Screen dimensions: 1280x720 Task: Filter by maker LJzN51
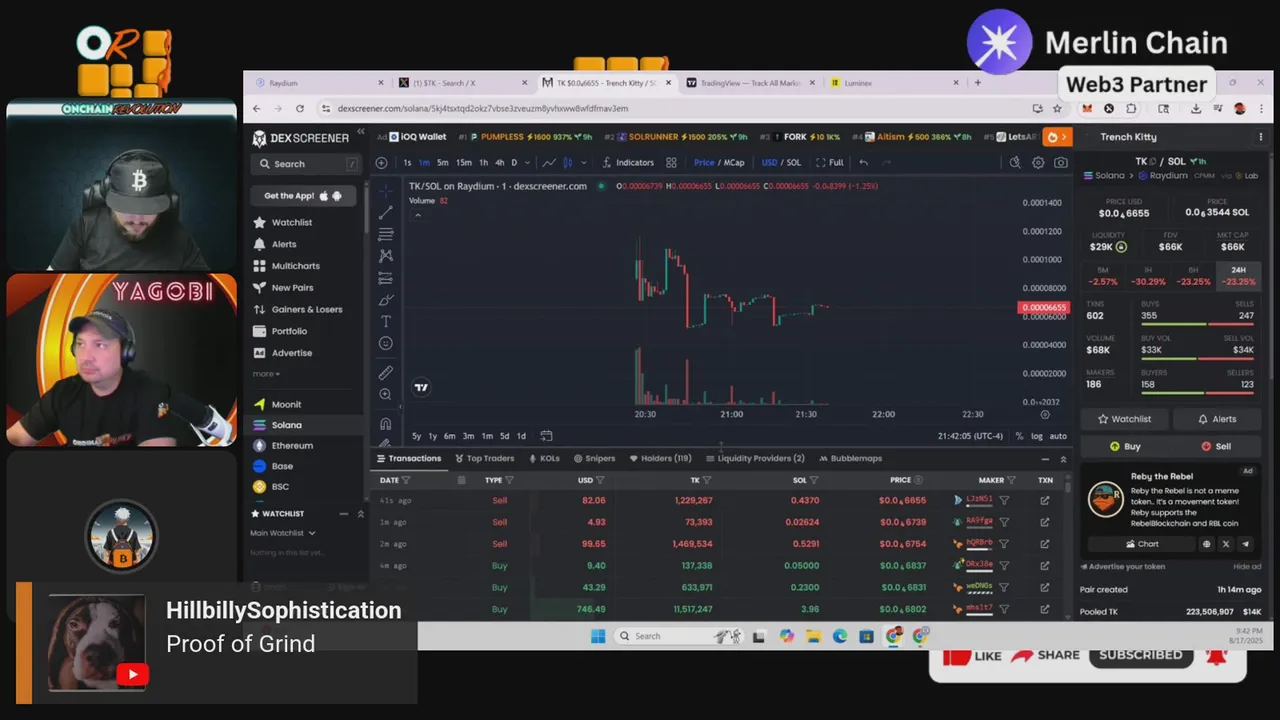pyautogui.click(x=1004, y=500)
